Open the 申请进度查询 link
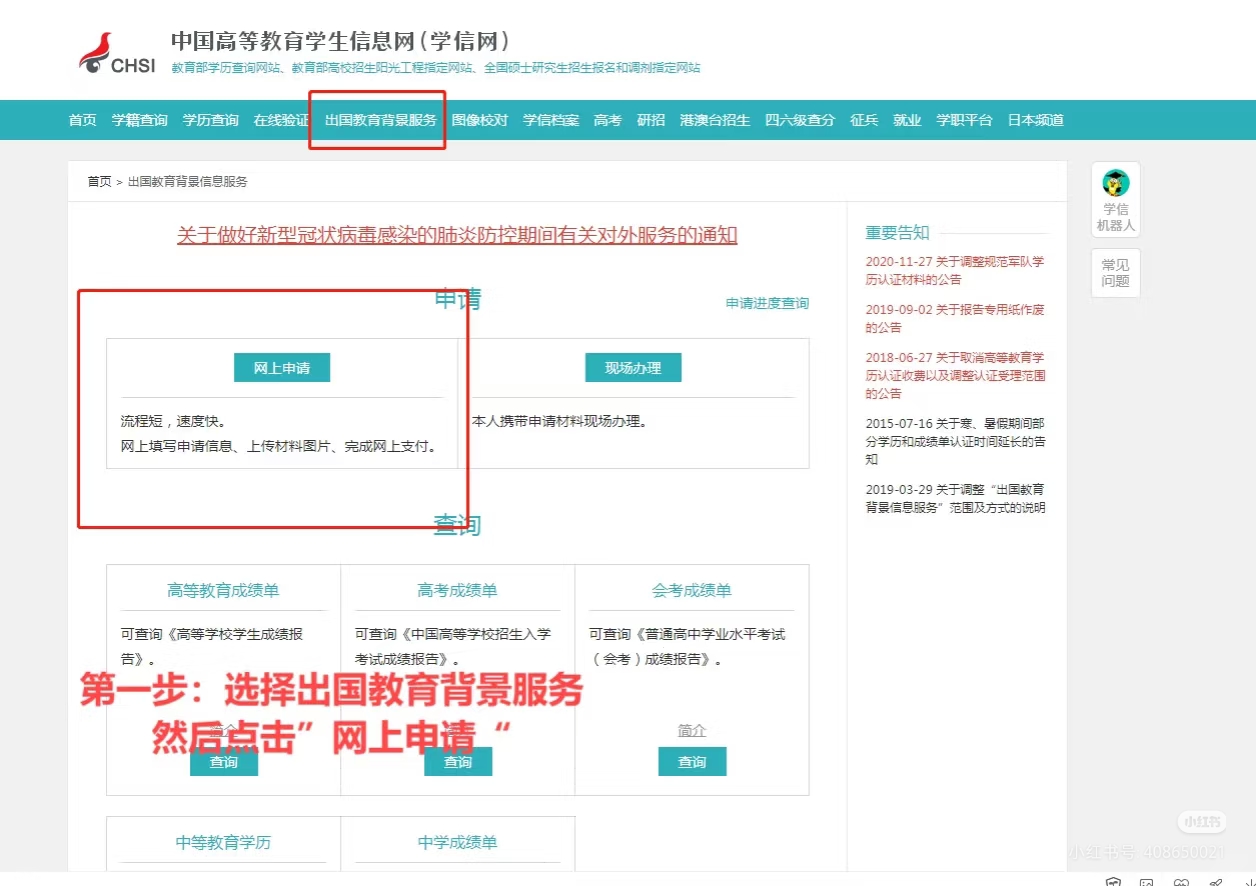The height and width of the screenshot is (886, 1256). (767, 303)
